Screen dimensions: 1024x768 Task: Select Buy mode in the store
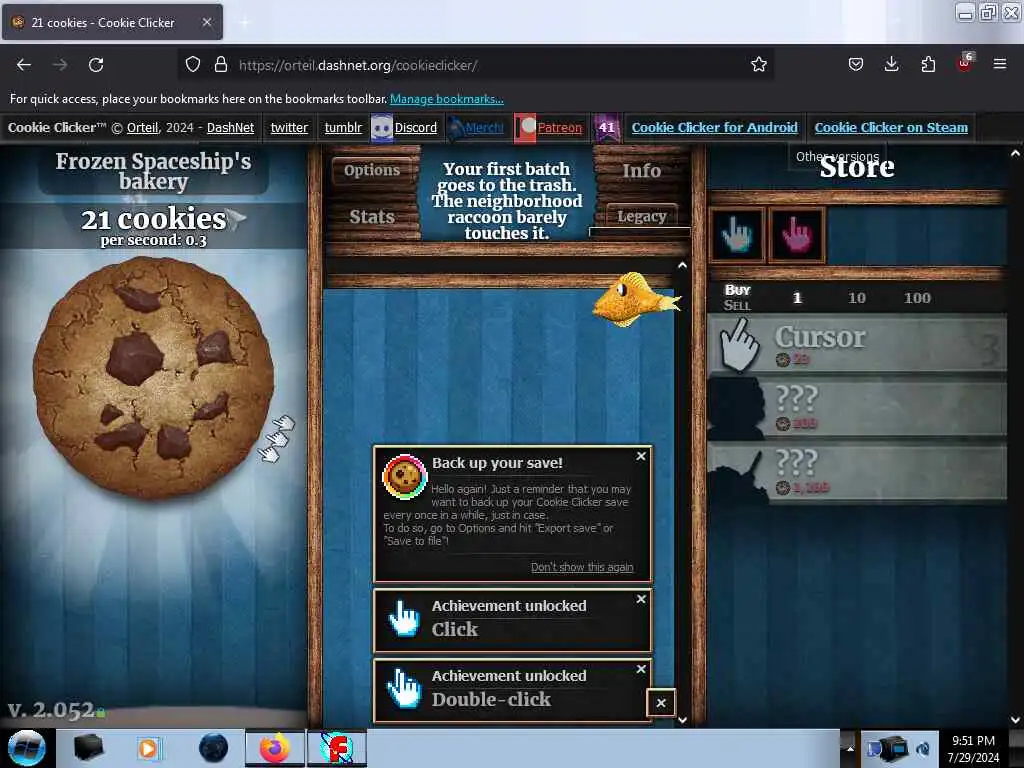pos(737,290)
